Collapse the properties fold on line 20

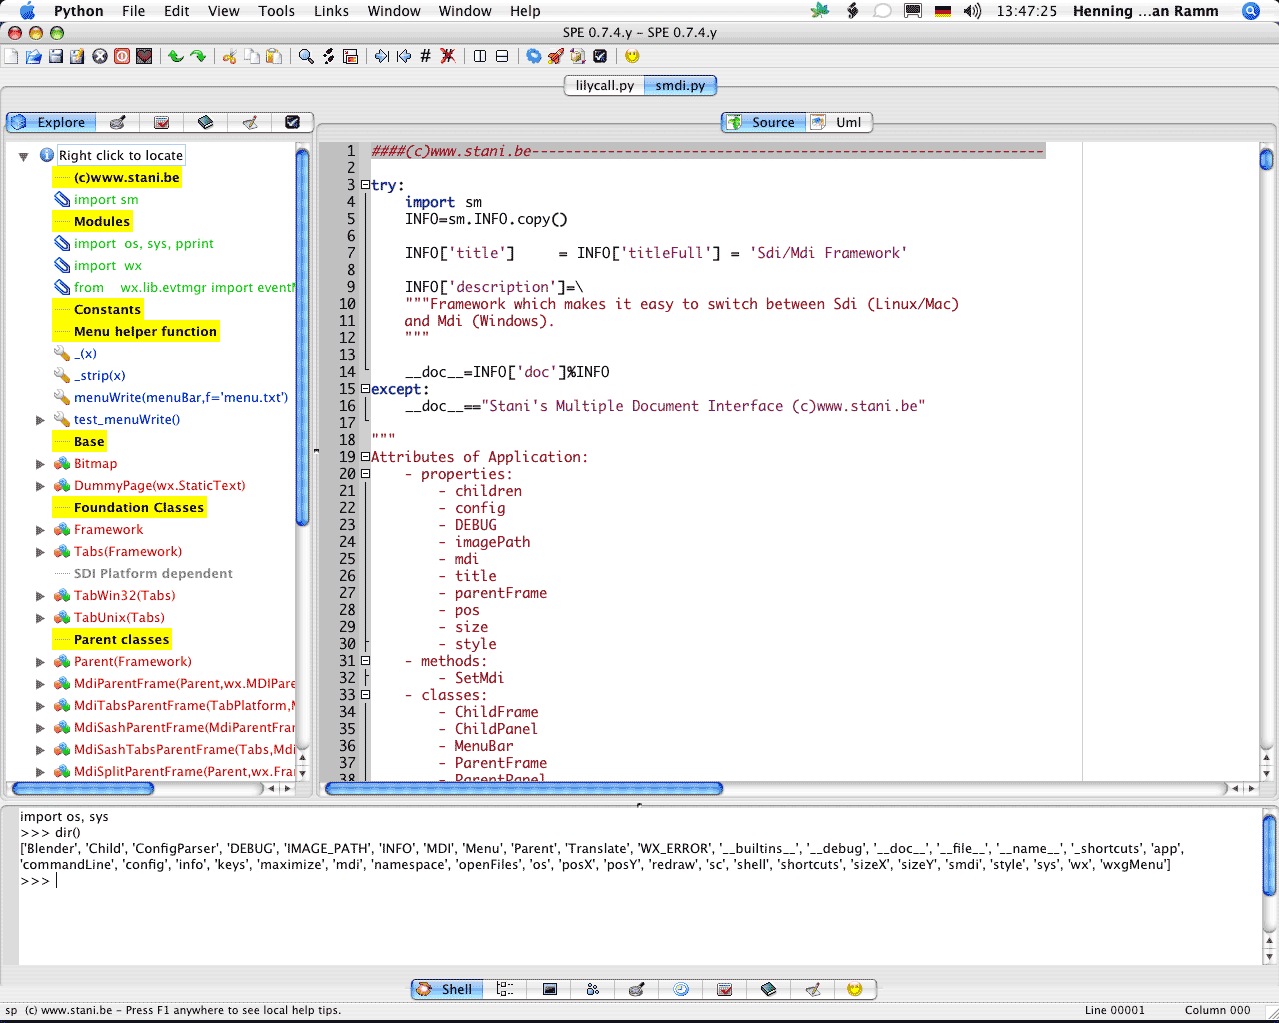coord(365,474)
